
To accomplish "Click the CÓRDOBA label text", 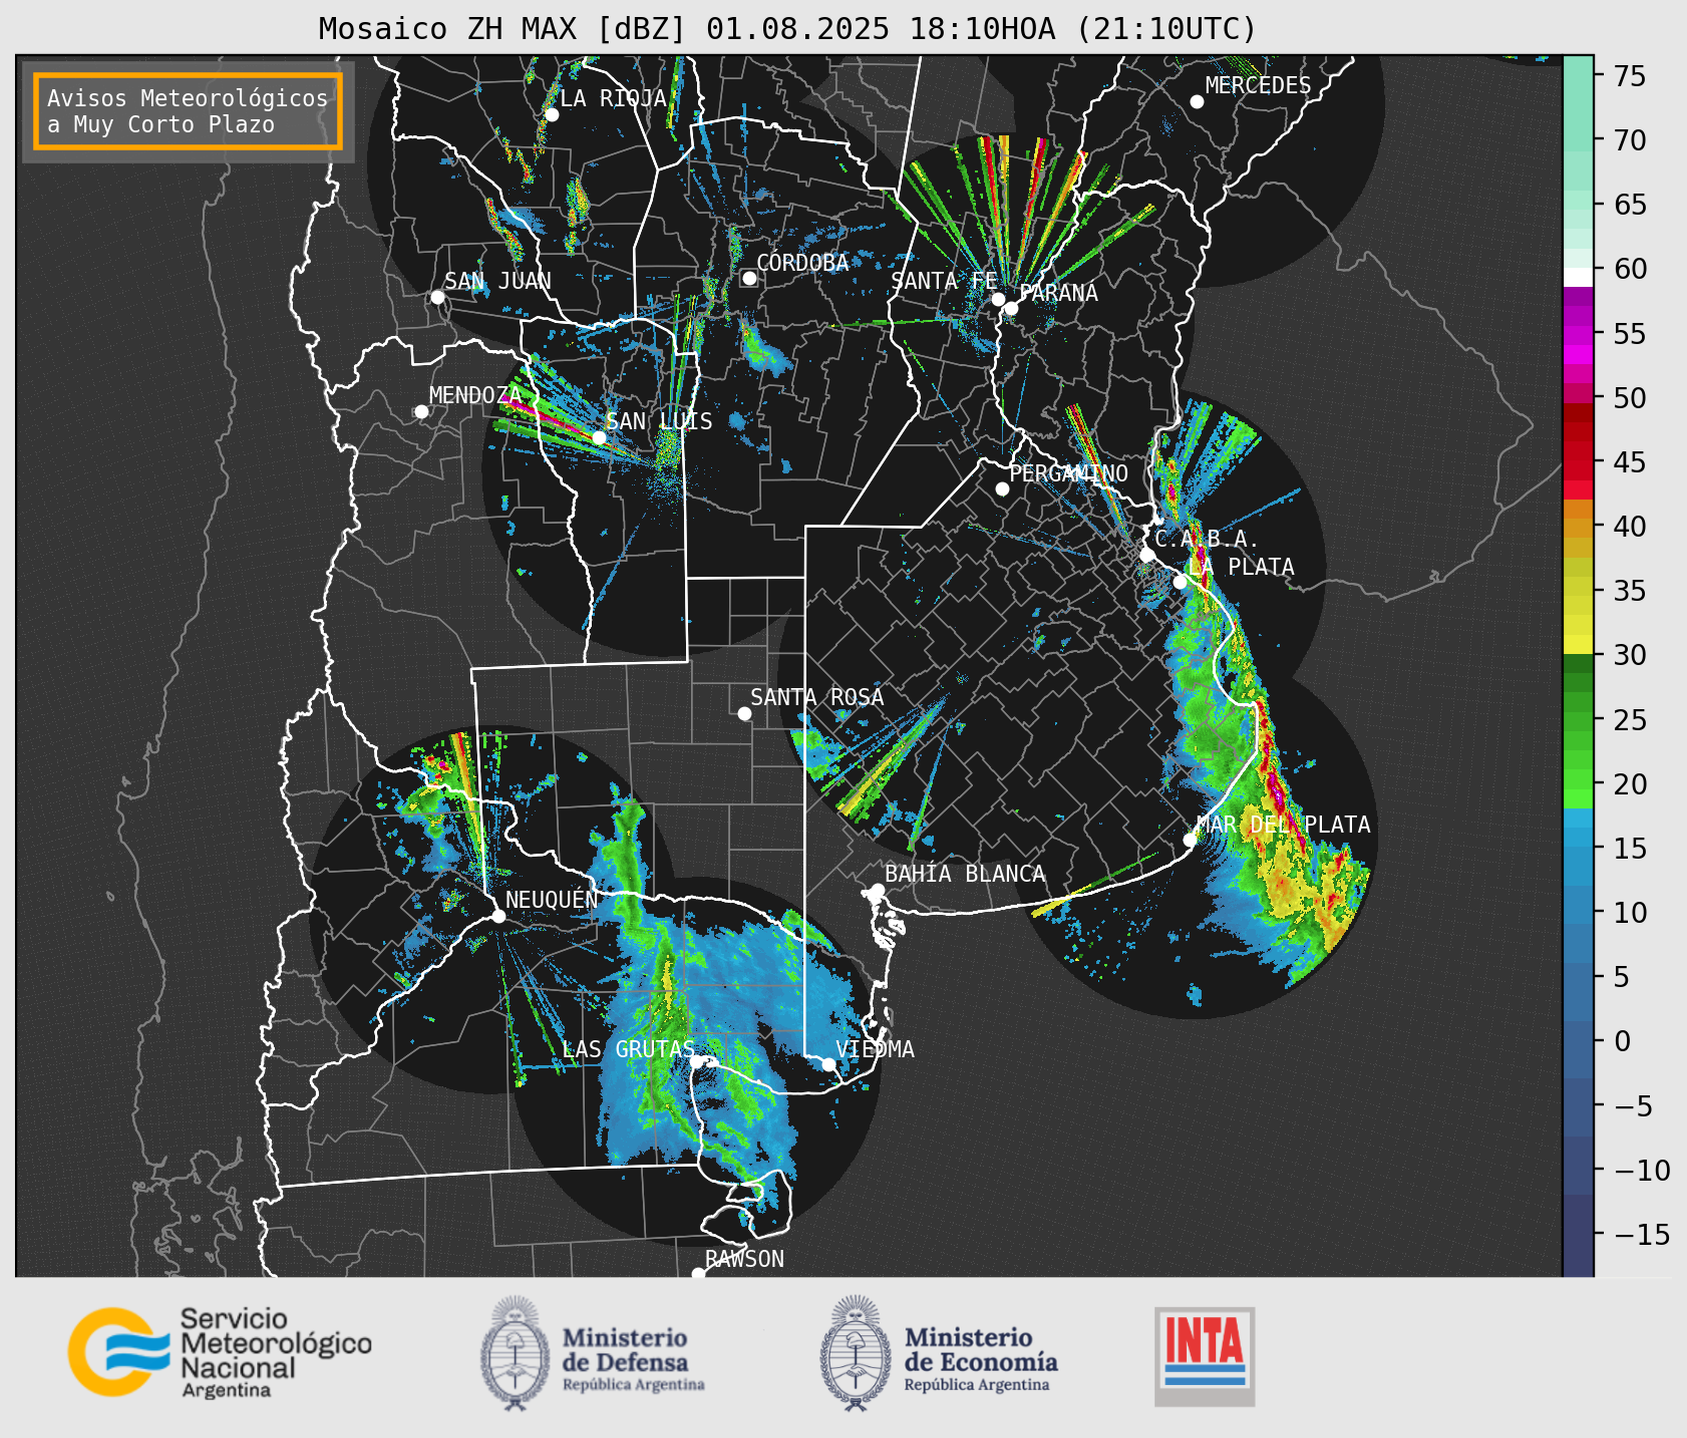I will point(803,262).
